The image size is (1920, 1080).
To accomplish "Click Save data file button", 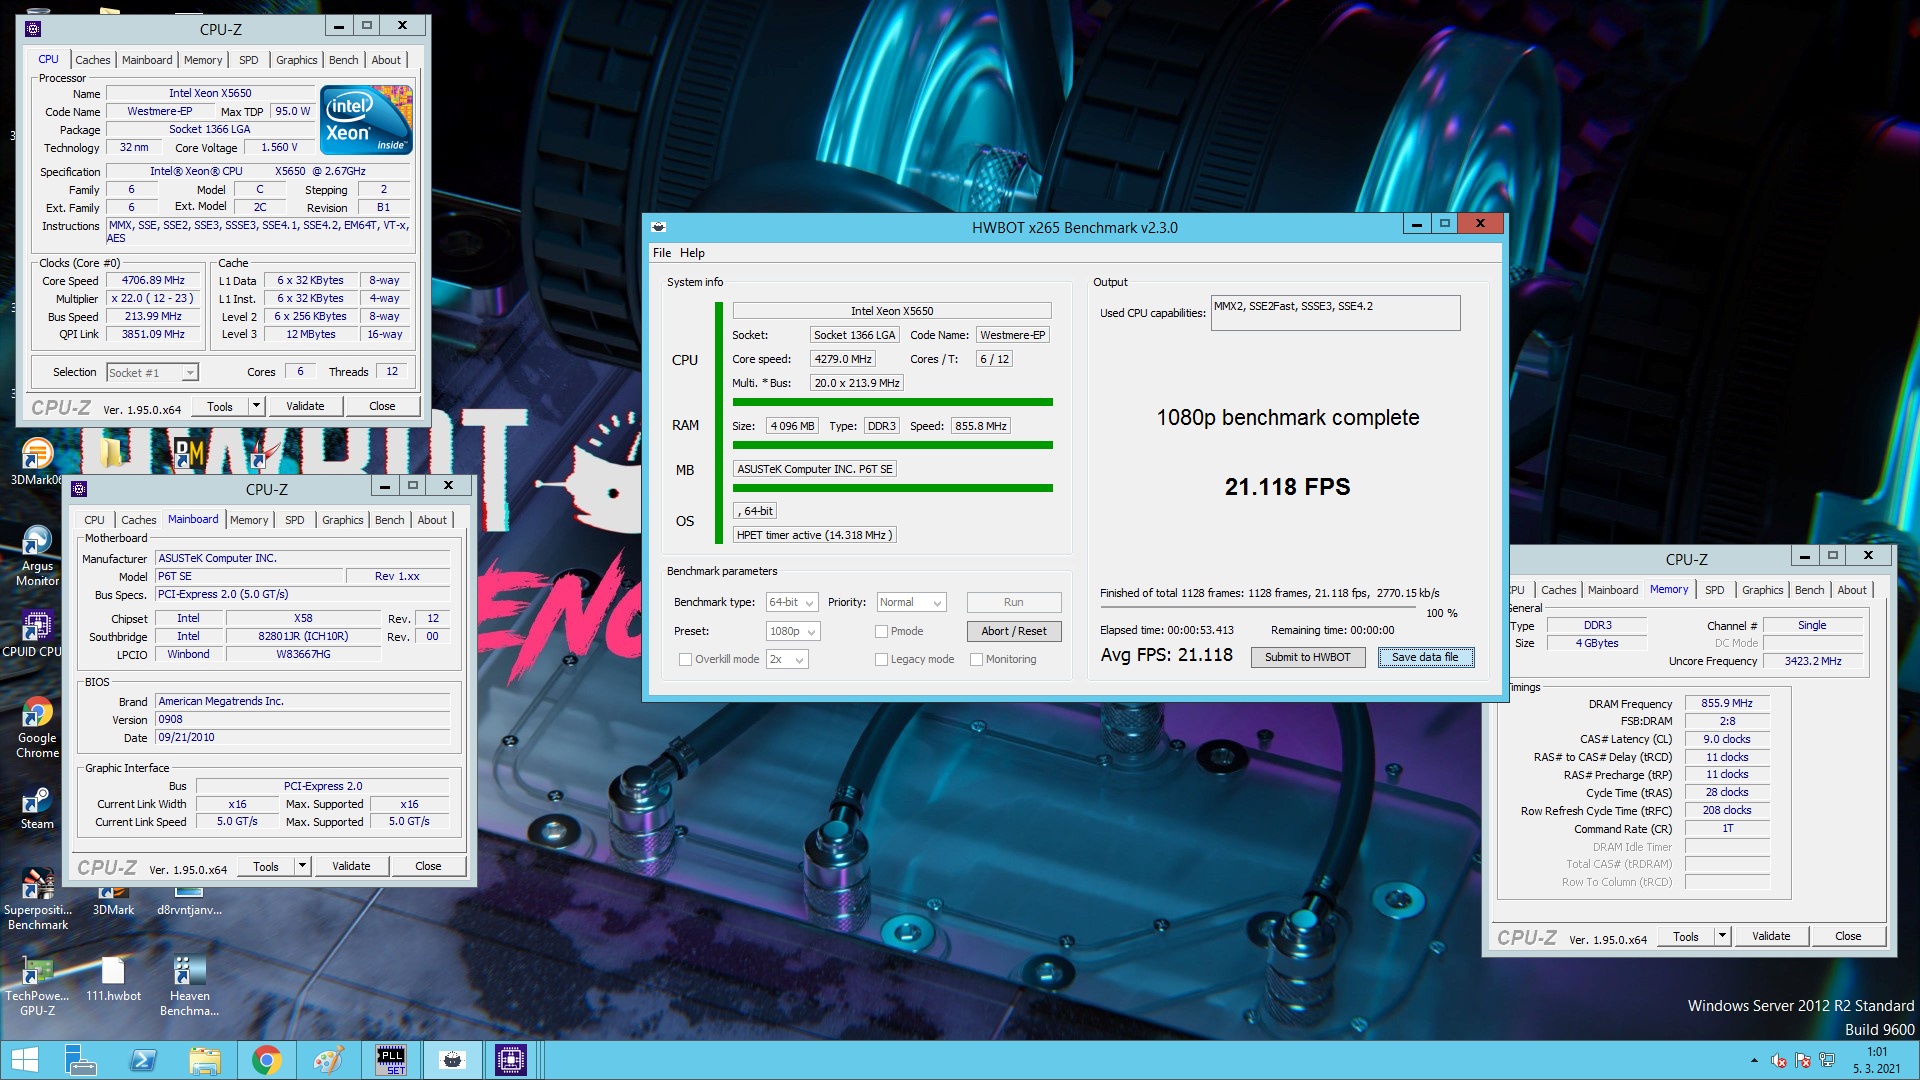I will [x=1425, y=657].
